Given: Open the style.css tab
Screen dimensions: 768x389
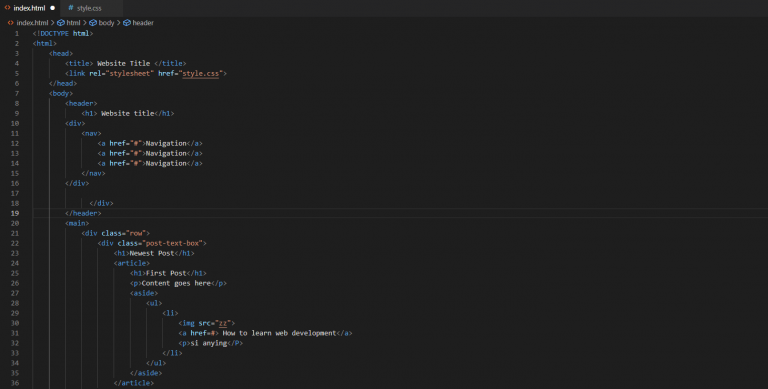Looking at the screenshot, I should pyautogui.click(x=89, y=8).
